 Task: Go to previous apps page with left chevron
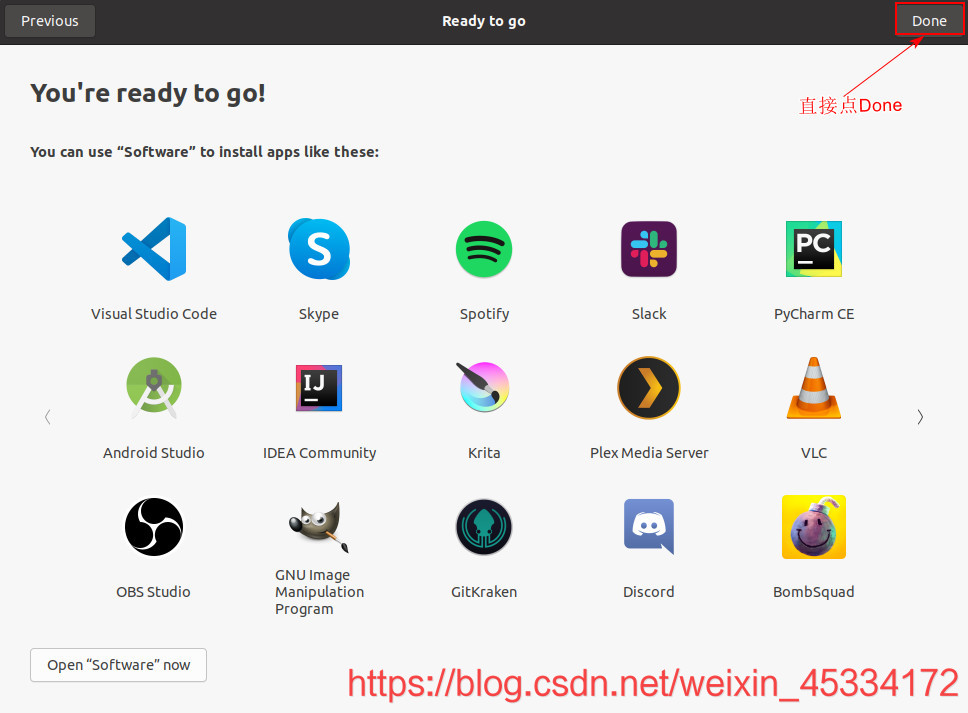pyautogui.click(x=48, y=417)
